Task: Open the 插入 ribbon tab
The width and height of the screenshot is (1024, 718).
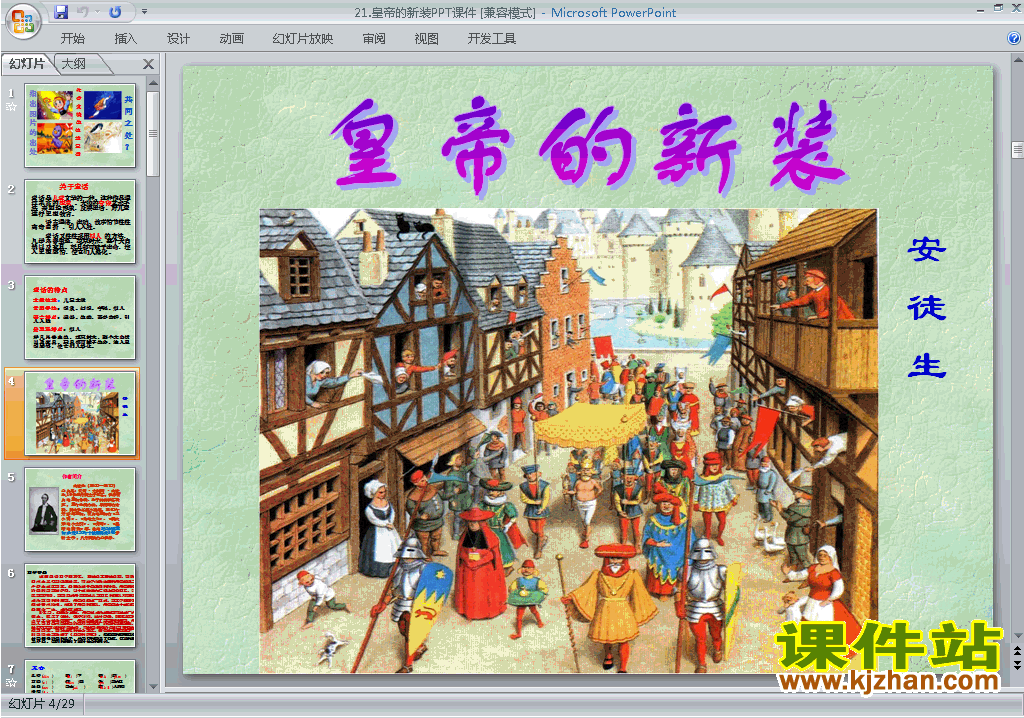Action: (x=125, y=39)
